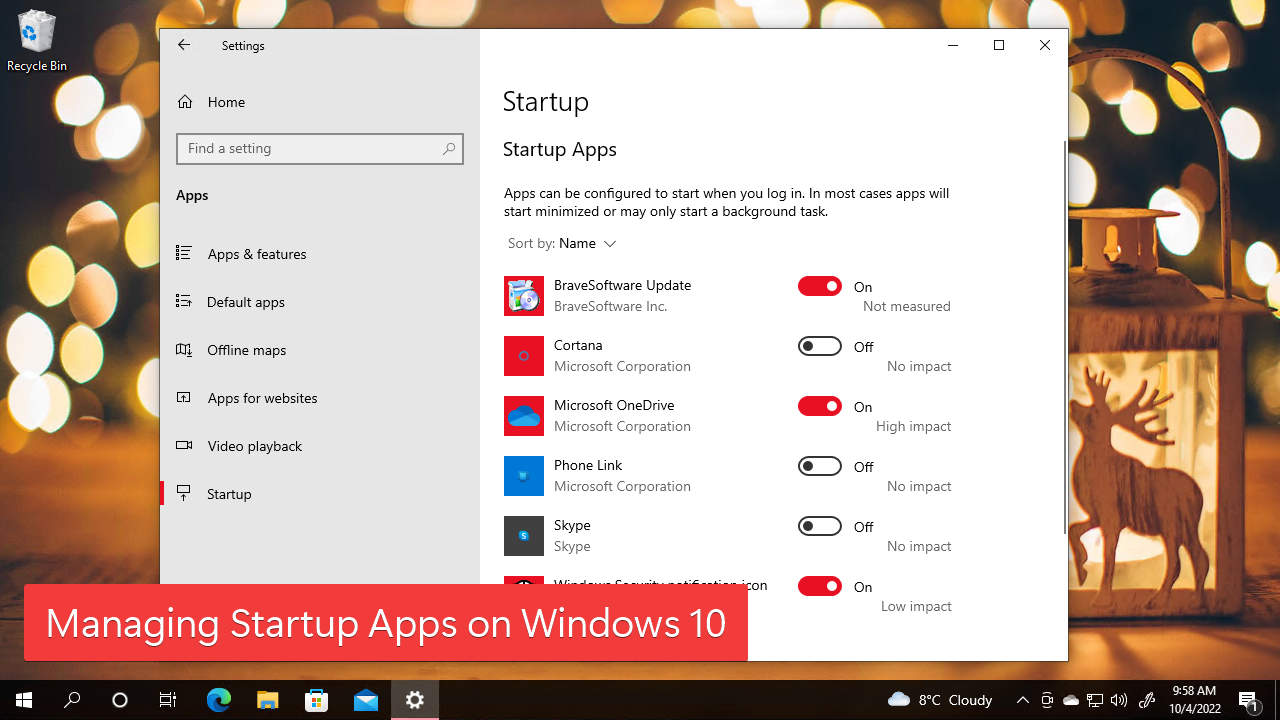This screenshot has width=1280, height=720.
Task: Enable Skype startup toggle
Action: coord(820,526)
